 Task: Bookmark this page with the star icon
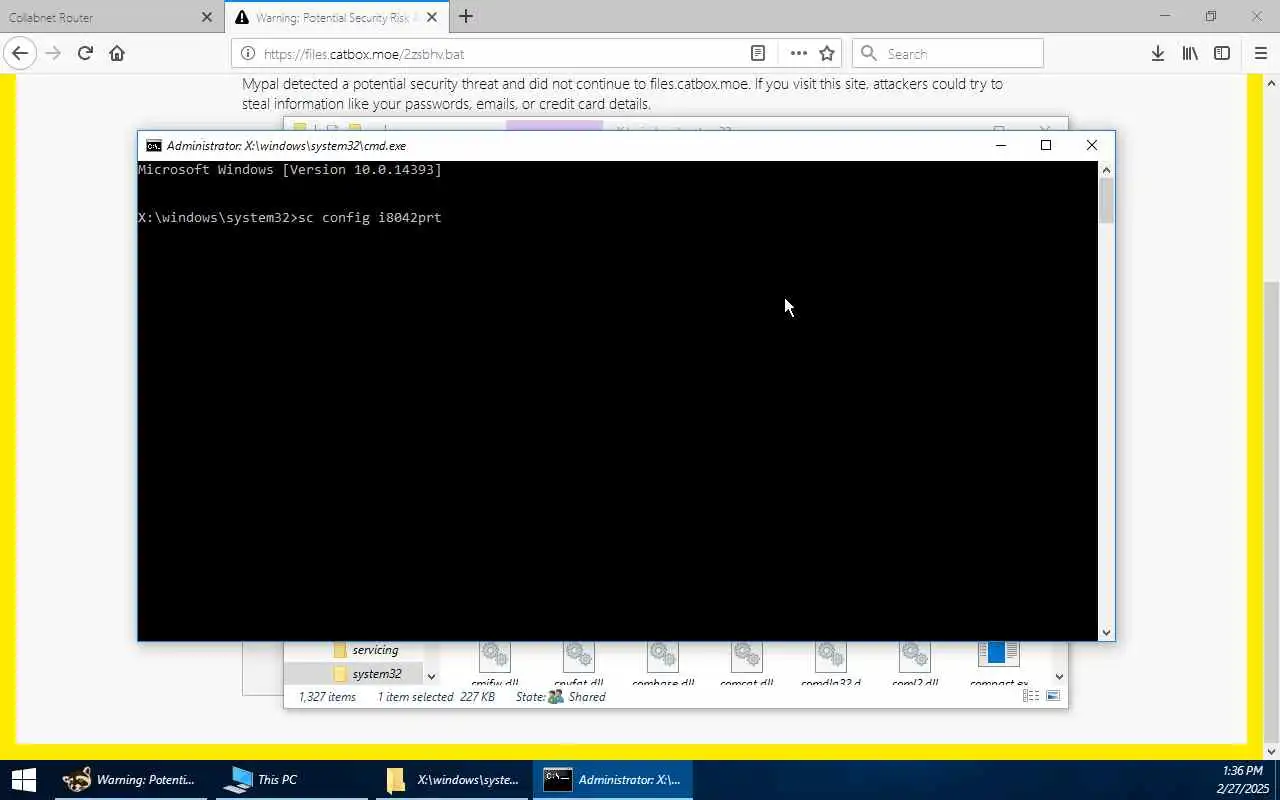(x=827, y=53)
